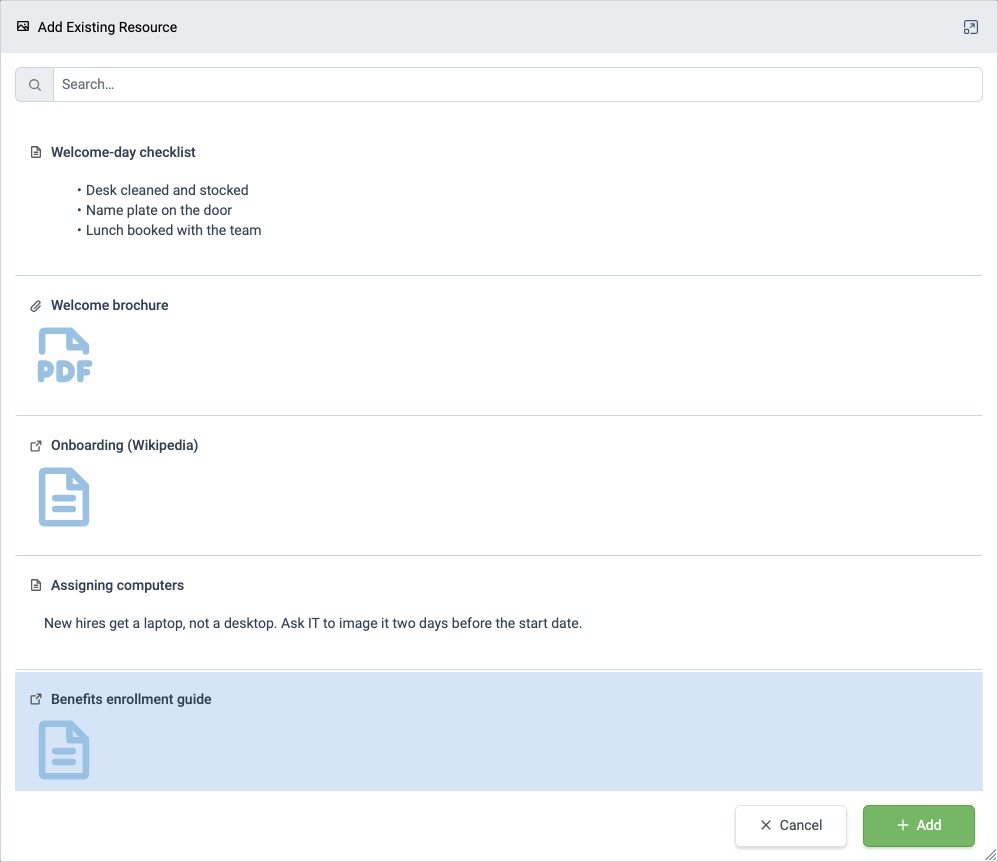Screen dimensions: 998x862
Task: Click the Add Existing Resource header title
Action: click(x=107, y=27)
